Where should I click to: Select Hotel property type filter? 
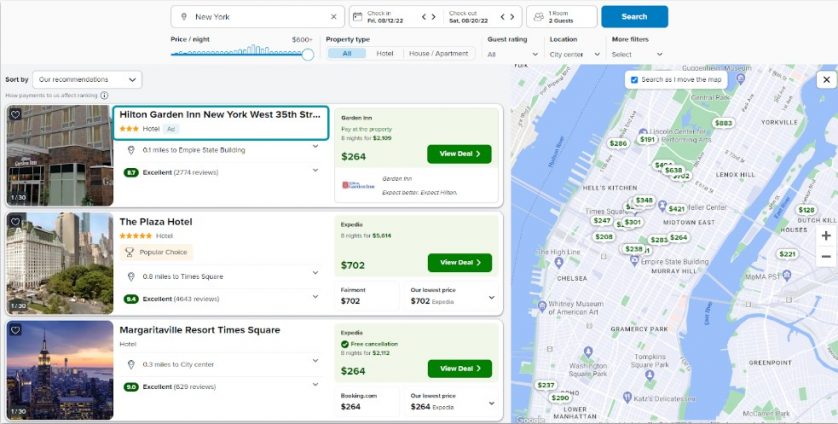[385, 53]
